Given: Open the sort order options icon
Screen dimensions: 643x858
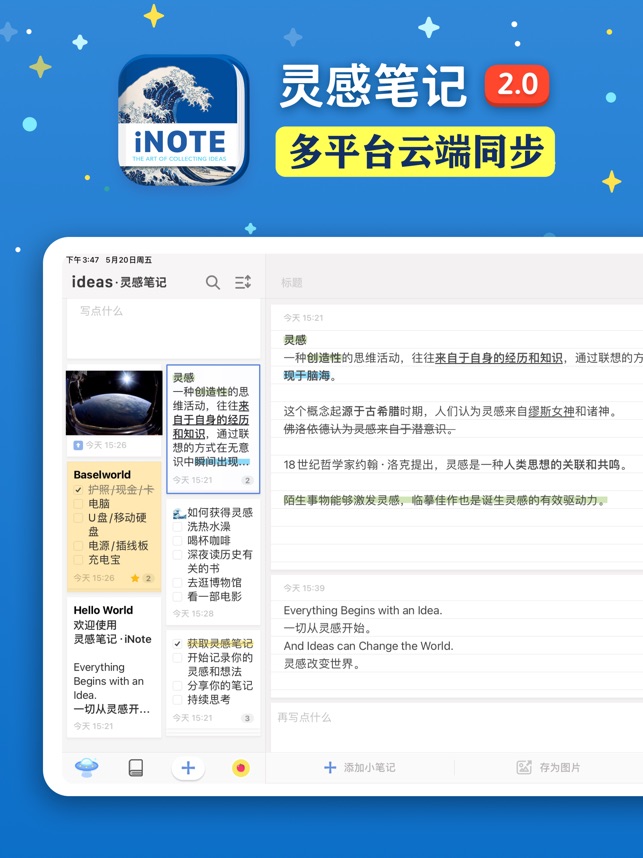Looking at the screenshot, I should coord(243,283).
